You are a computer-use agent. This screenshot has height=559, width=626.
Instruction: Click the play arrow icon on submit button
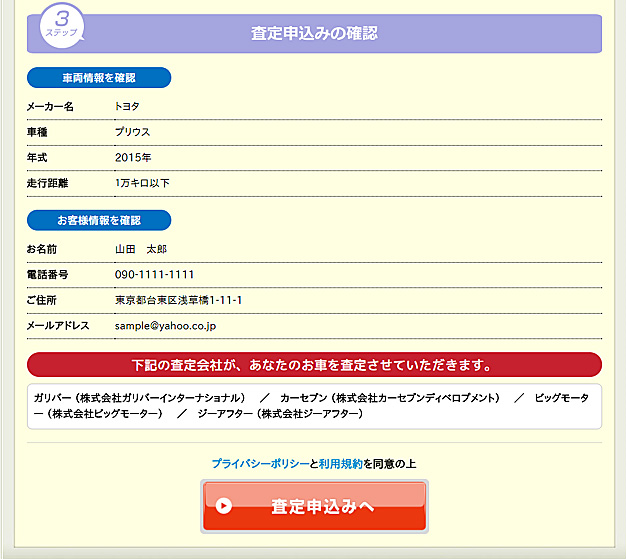(224, 506)
